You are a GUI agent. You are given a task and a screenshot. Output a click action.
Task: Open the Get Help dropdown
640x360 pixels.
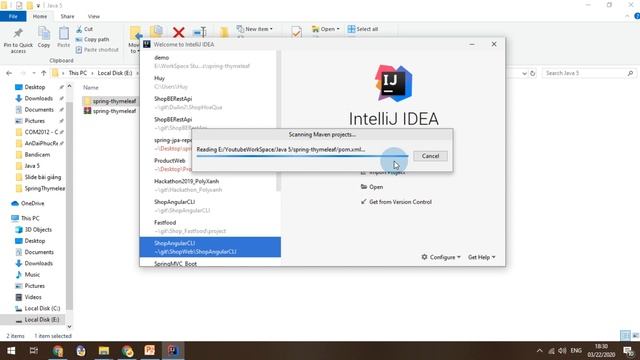tap(482, 257)
